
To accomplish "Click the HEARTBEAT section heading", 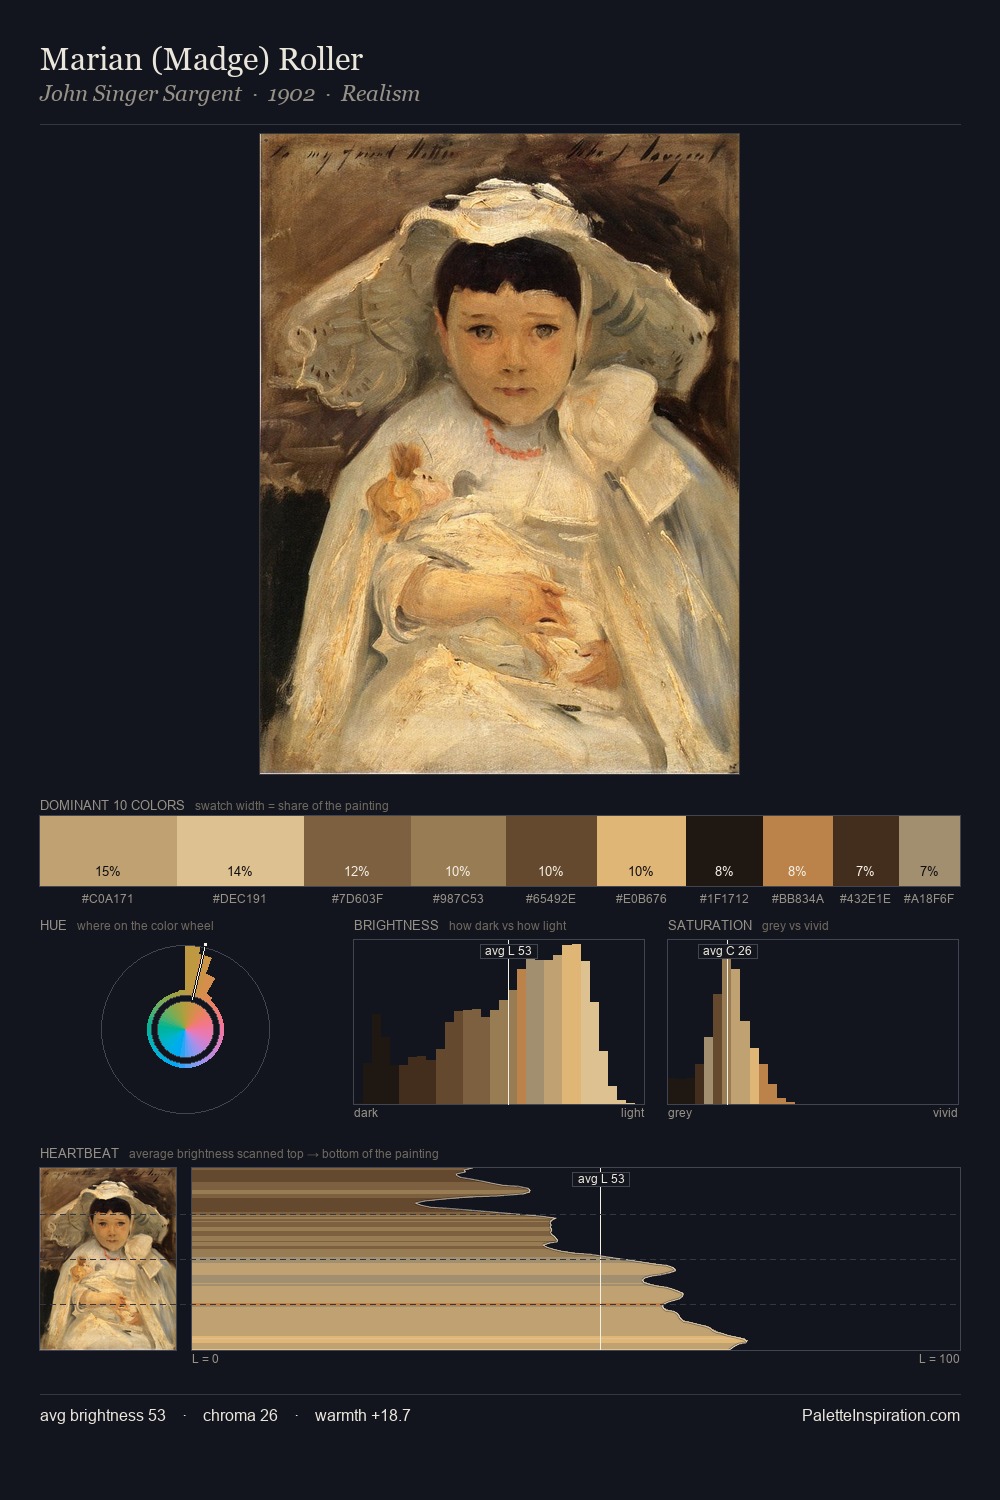I will click(79, 1153).
